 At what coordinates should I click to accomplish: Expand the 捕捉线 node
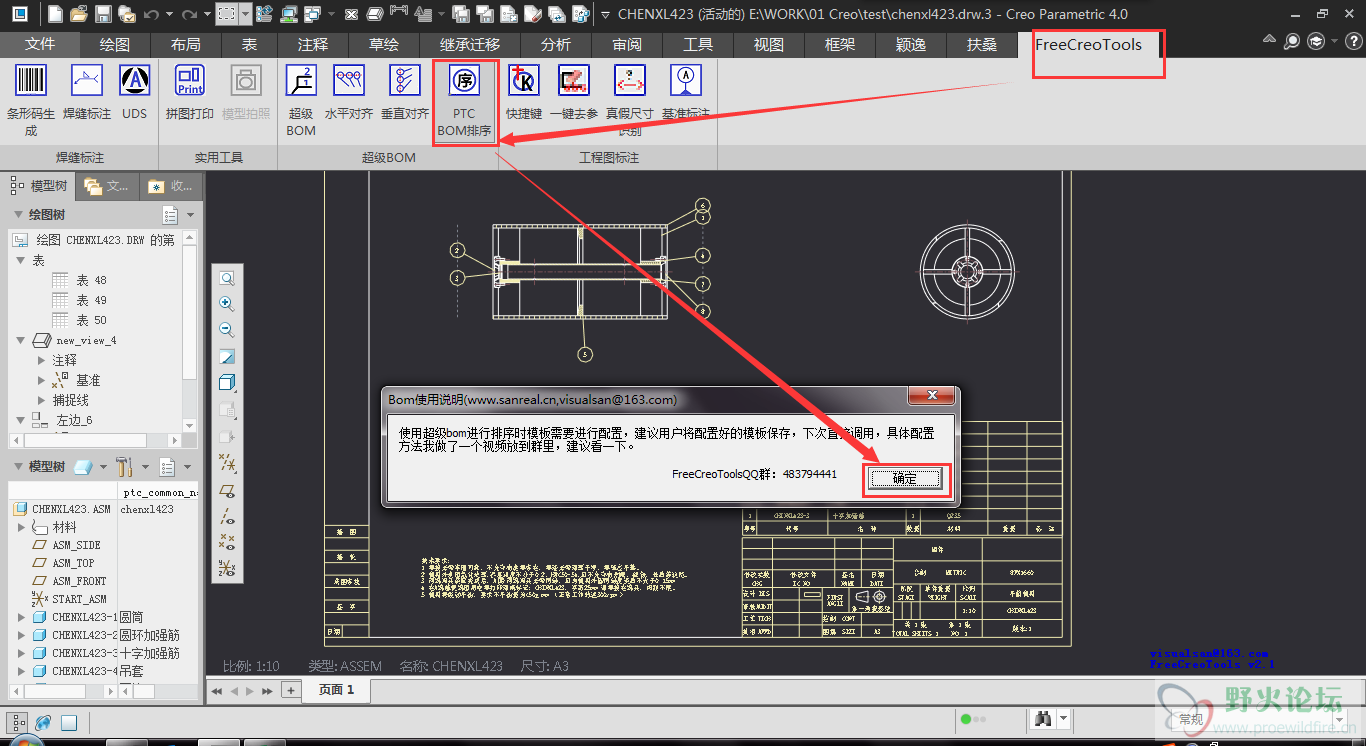click(x=42, y=400)
